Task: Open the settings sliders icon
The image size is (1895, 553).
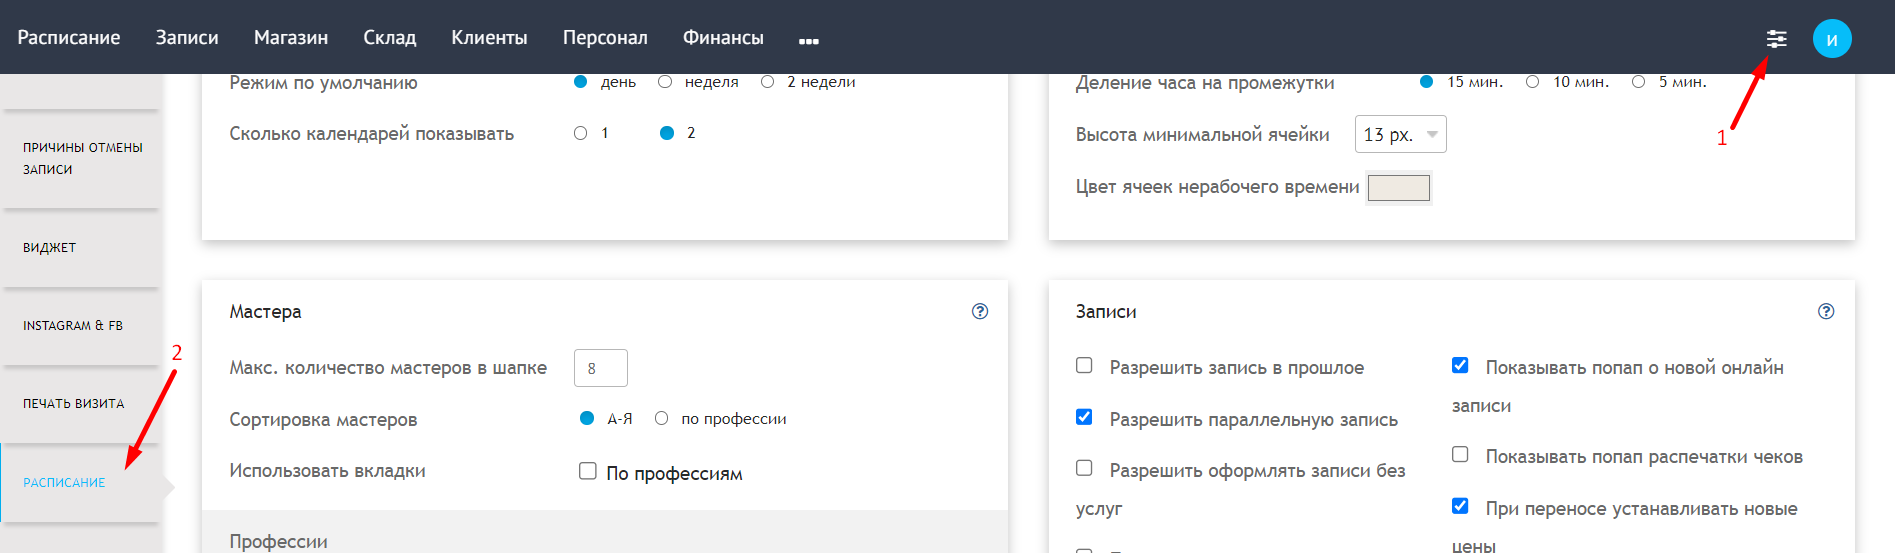Action: coord(1776,39)
